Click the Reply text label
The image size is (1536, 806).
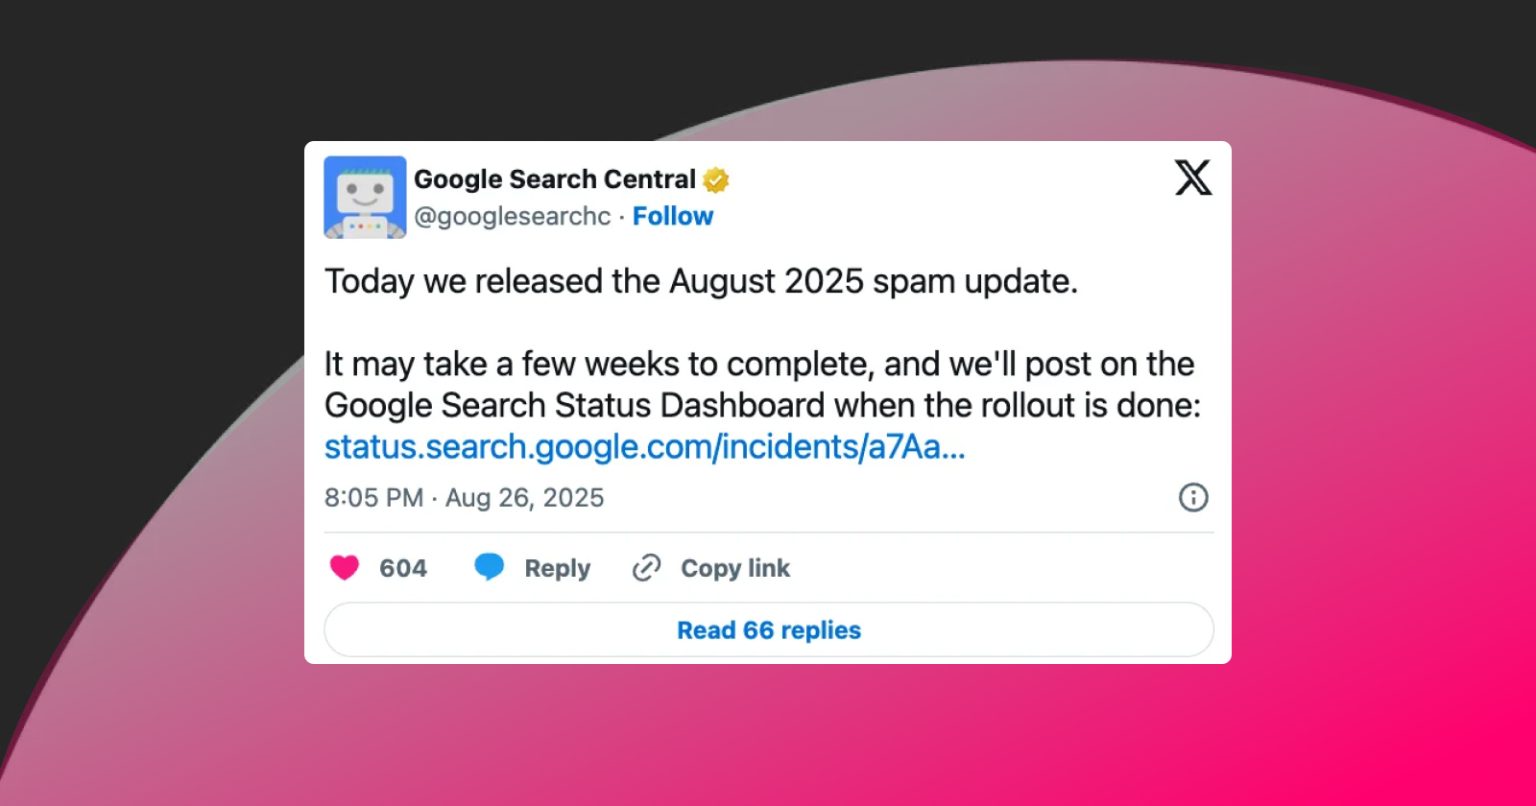pyautogui.click(x=557, y=568)
